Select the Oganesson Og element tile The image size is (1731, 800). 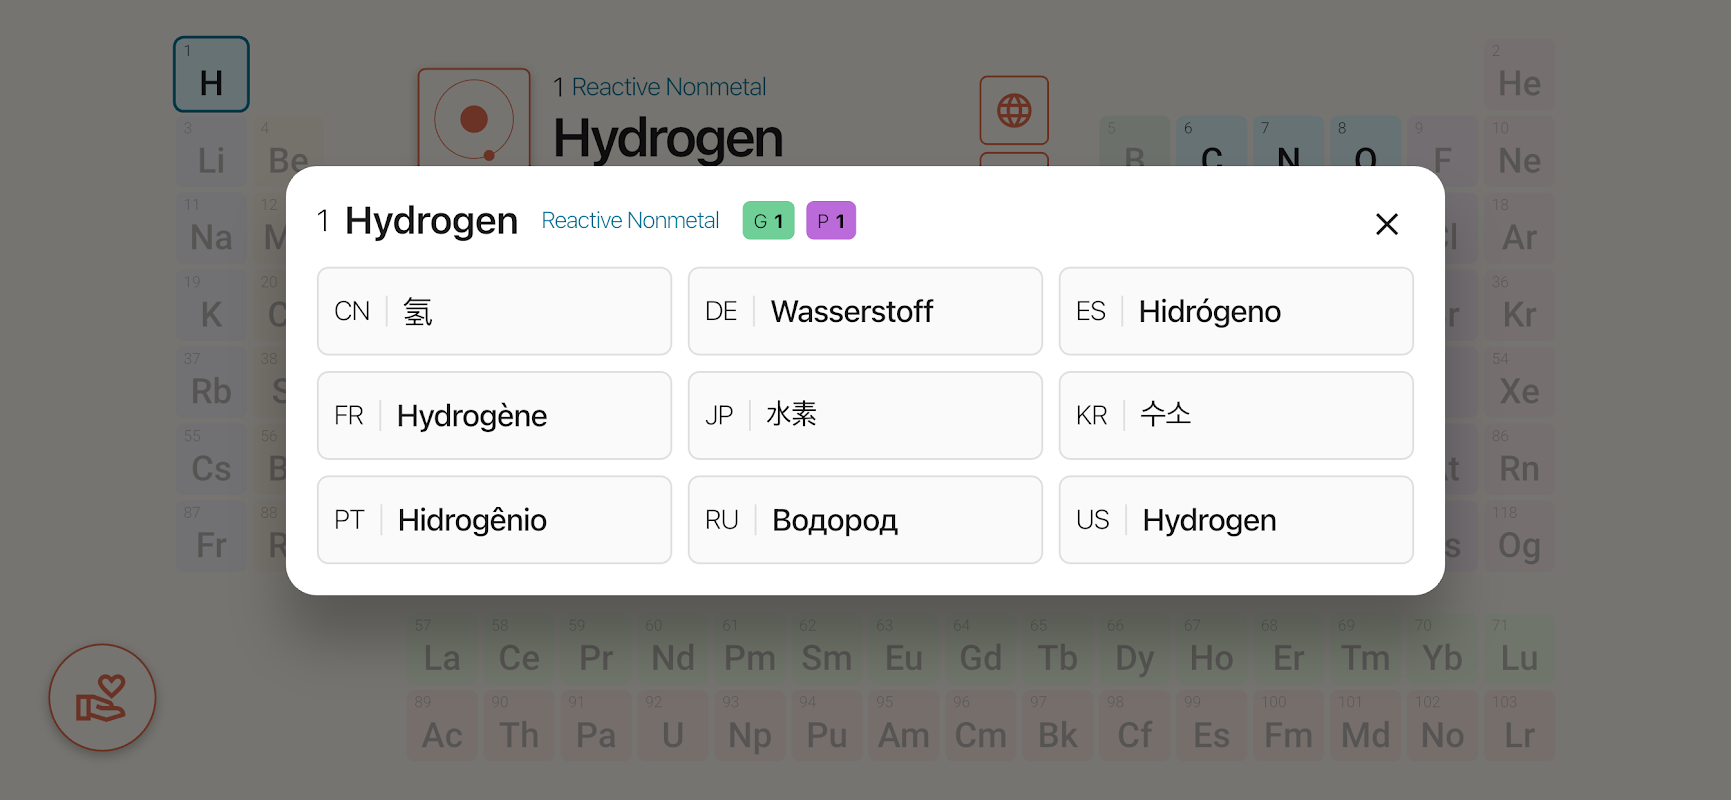(x=1519, y=537)
